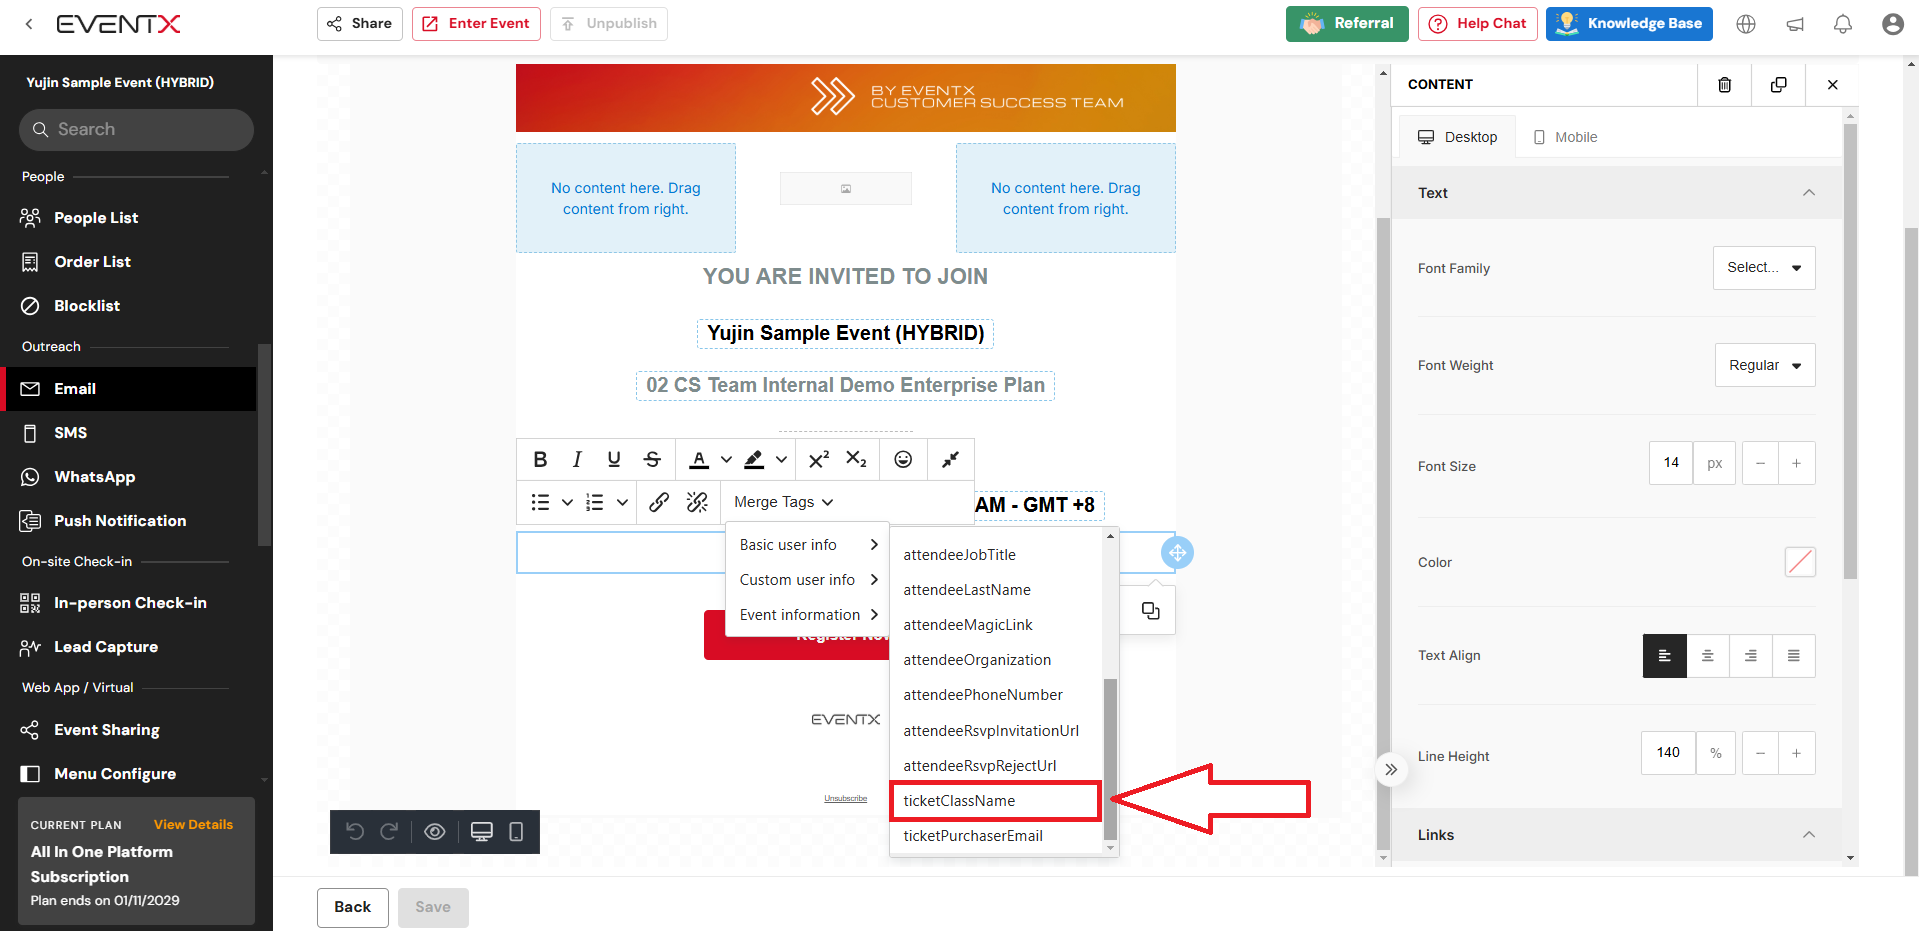
Task: Insert a numbered list
Action: 594,502
